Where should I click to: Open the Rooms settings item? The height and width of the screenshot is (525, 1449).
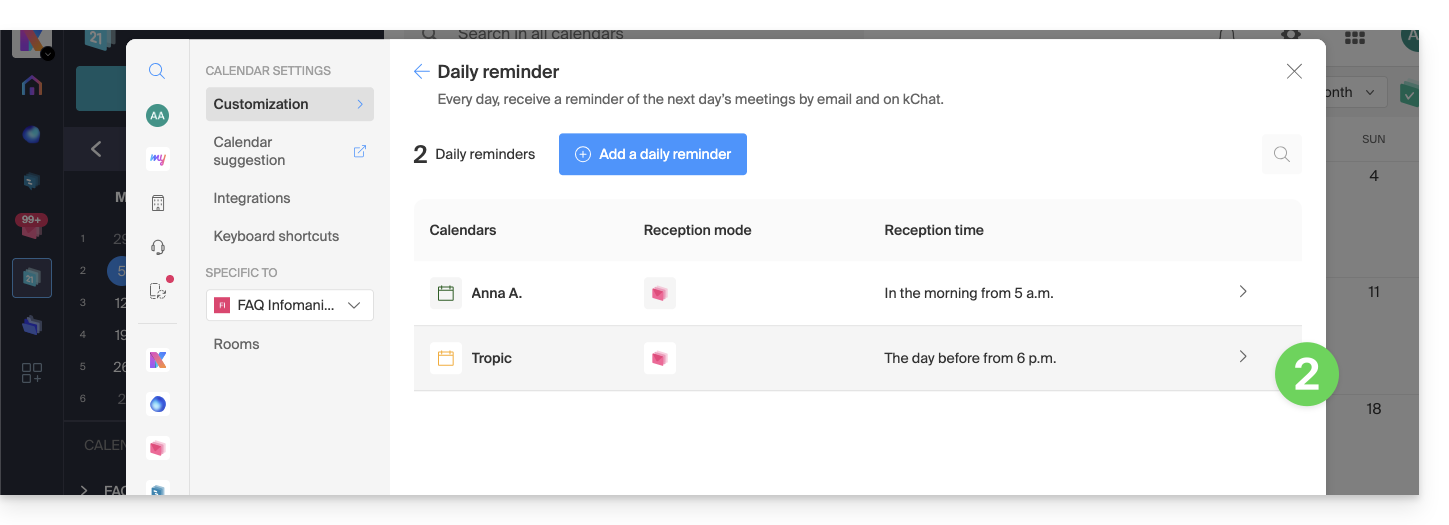click(x=236, y=344)
